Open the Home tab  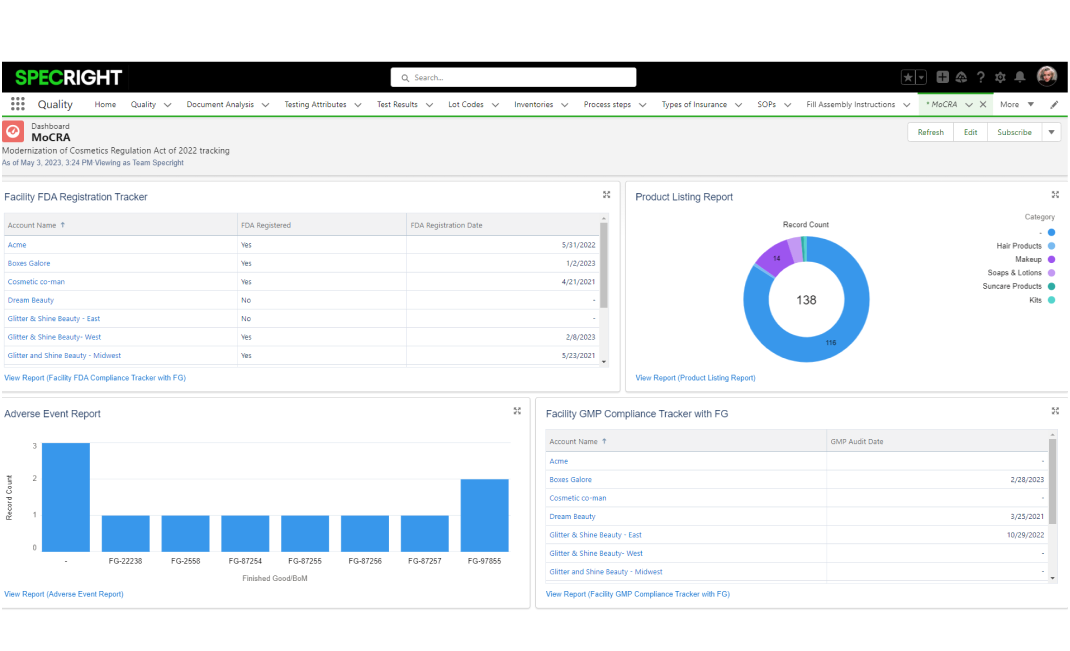point(105,104)
